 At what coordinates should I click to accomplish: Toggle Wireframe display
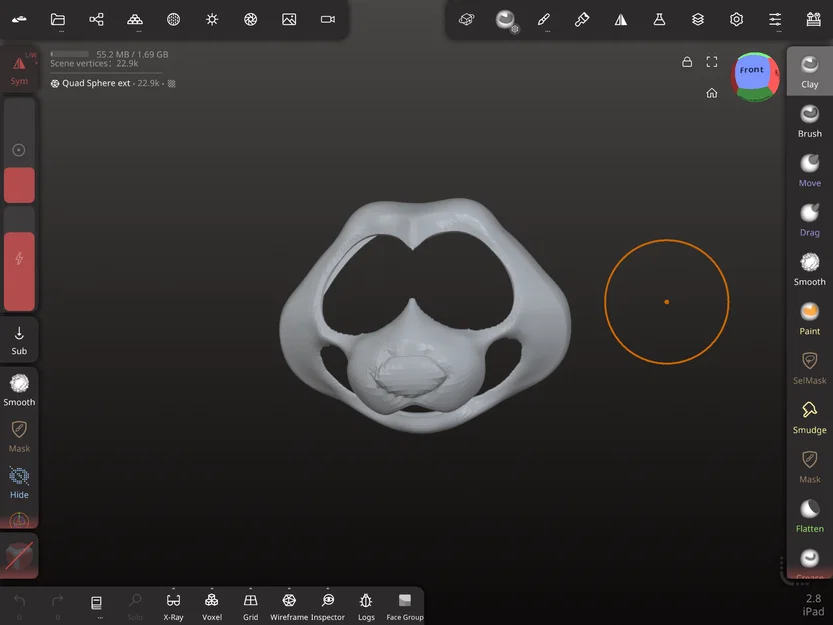pos(289,606)
